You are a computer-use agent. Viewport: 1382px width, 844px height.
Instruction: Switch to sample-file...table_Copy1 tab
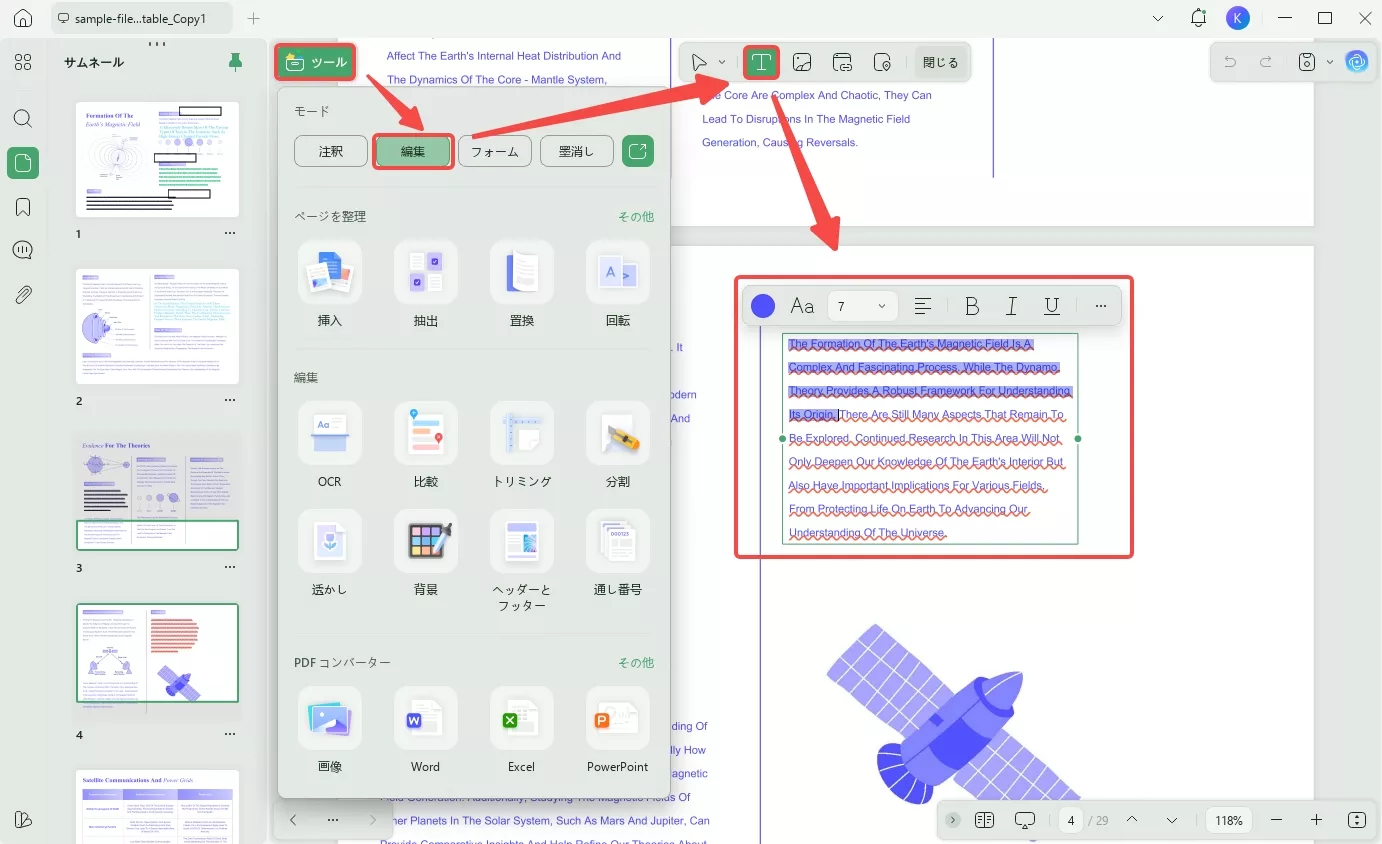tap(142, 19)
